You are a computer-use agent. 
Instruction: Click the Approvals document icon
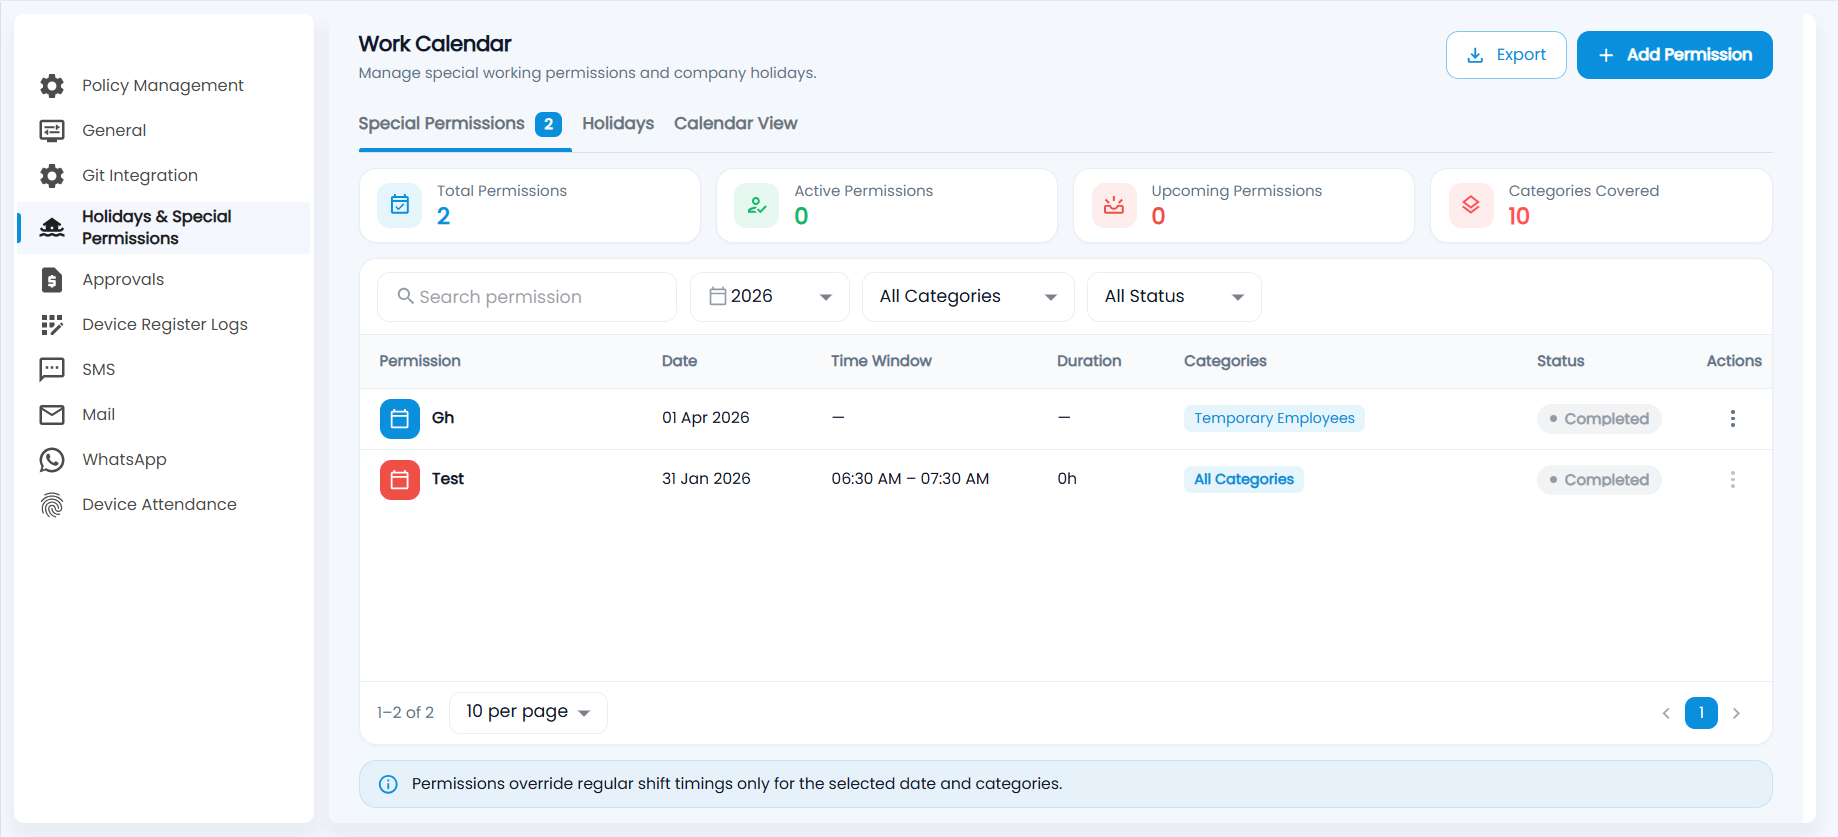[x=52, y=280]
